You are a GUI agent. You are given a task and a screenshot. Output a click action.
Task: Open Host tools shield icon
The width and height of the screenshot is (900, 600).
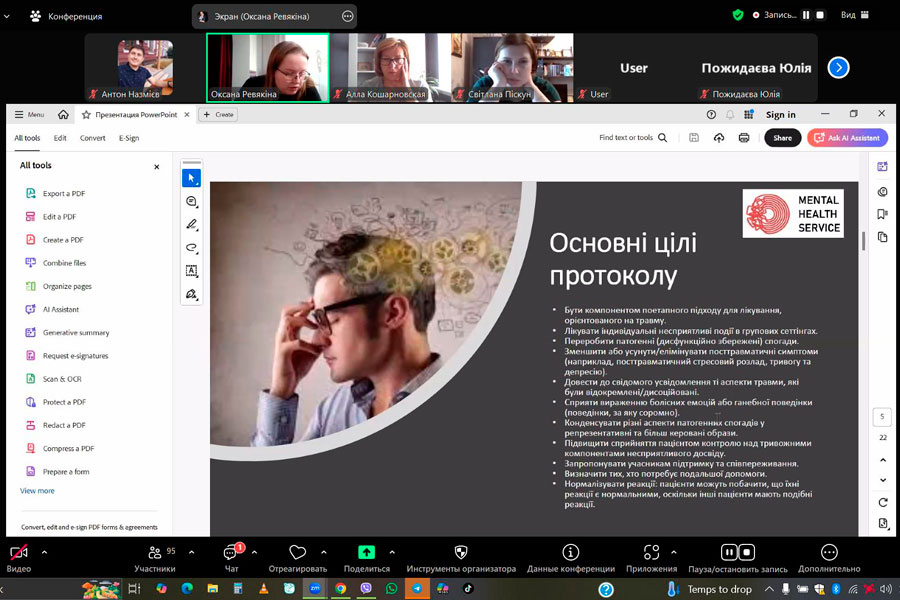tap(461, 553)
